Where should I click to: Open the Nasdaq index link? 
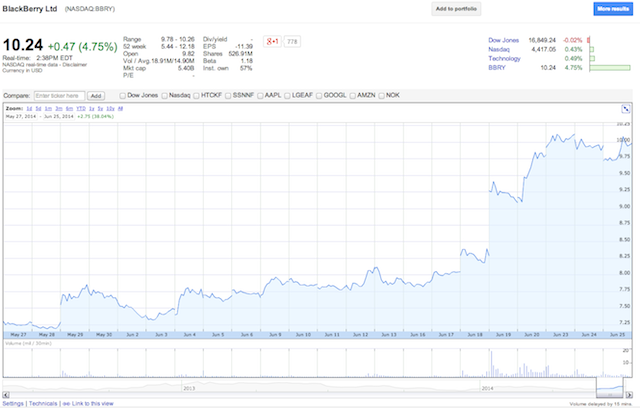(499, 49)
